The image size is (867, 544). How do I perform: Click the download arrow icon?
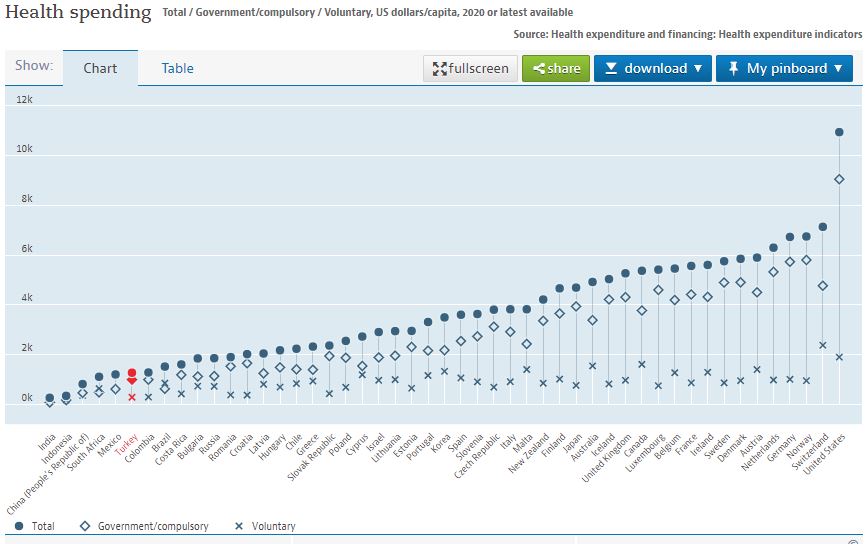pos(610,69)
